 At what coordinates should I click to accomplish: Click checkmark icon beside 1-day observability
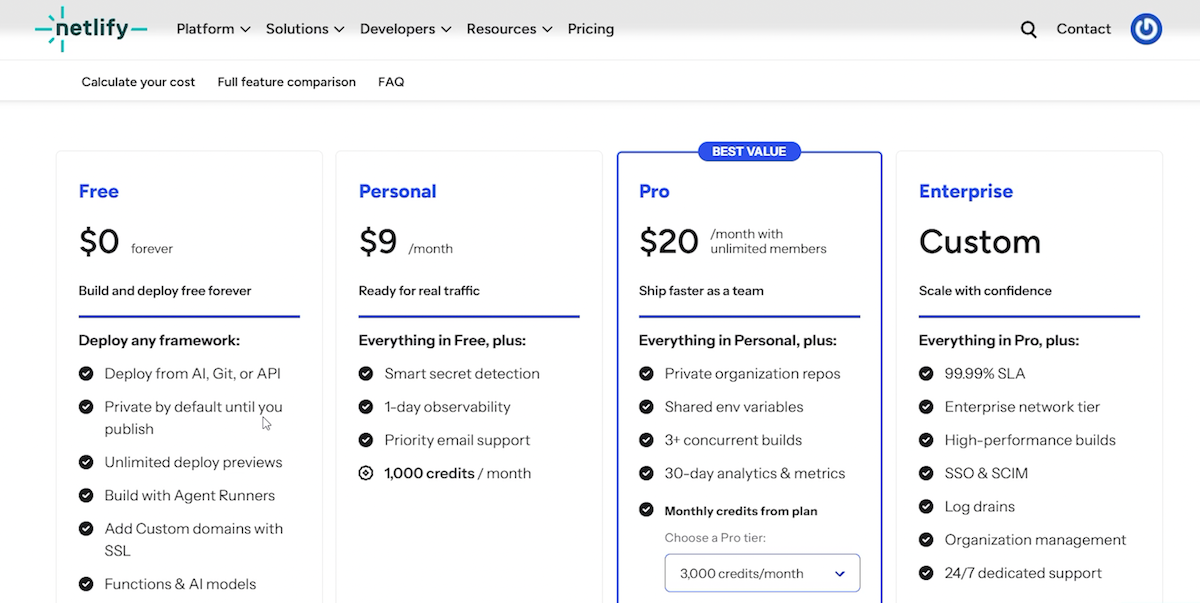click(x=366, y=407)
